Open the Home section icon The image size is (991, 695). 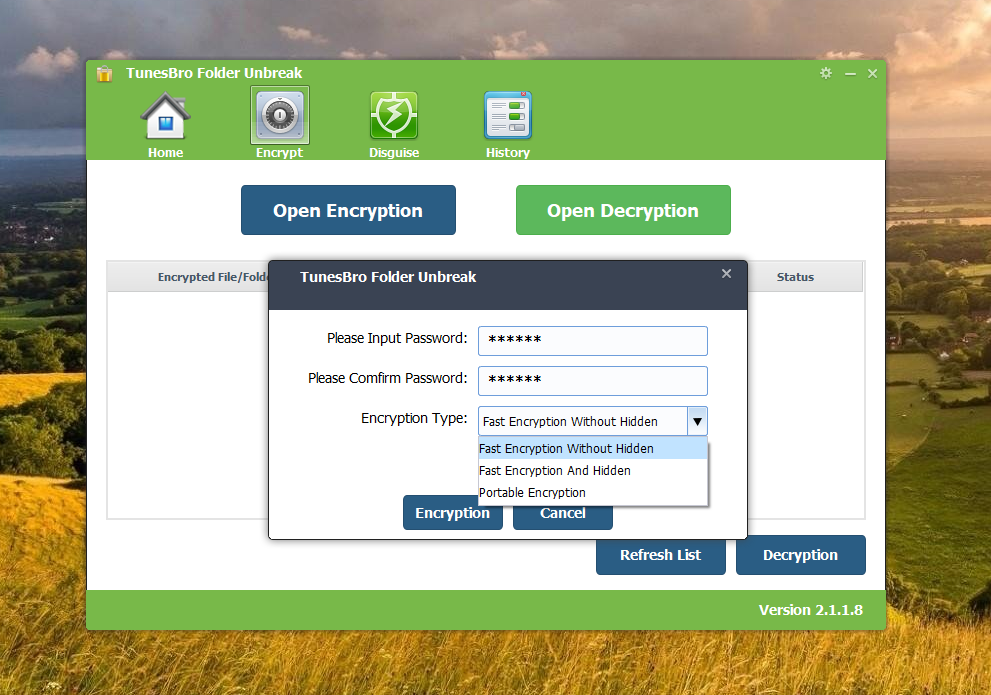pos(165,118)
